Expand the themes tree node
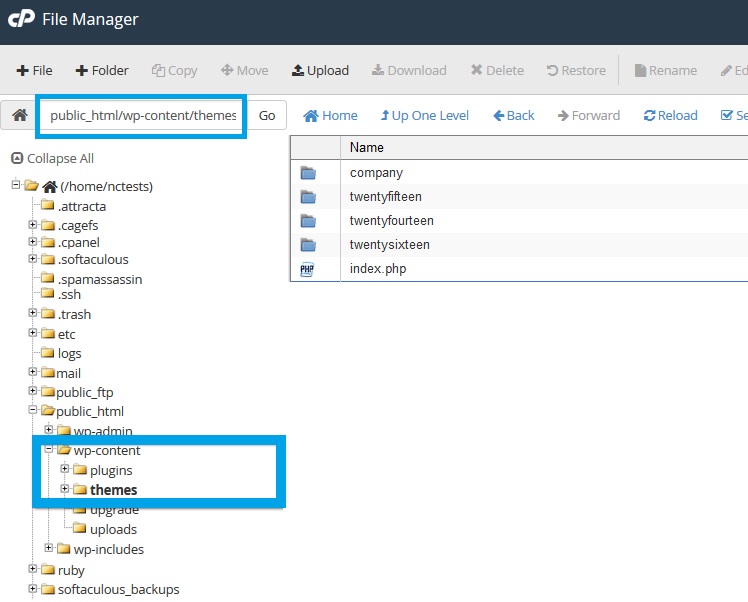Screen dimensions: 748x602 click(65, 489)
